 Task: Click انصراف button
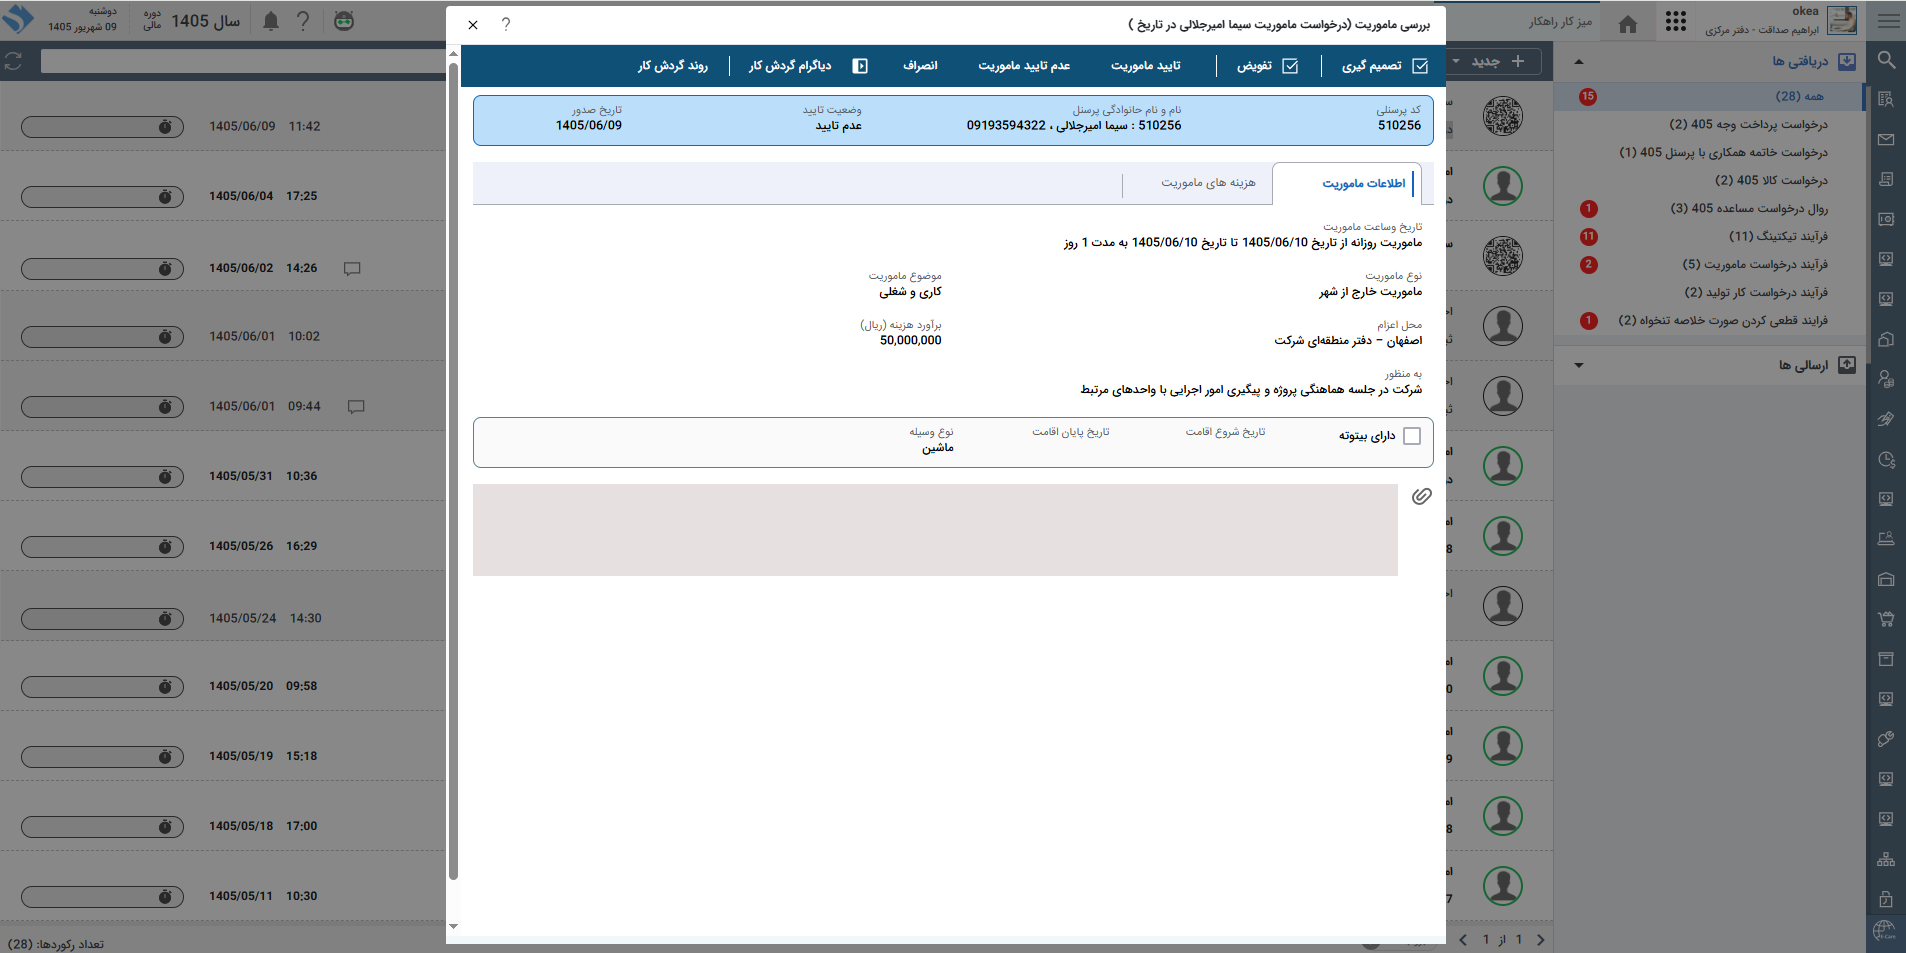(x=920, y=66)
